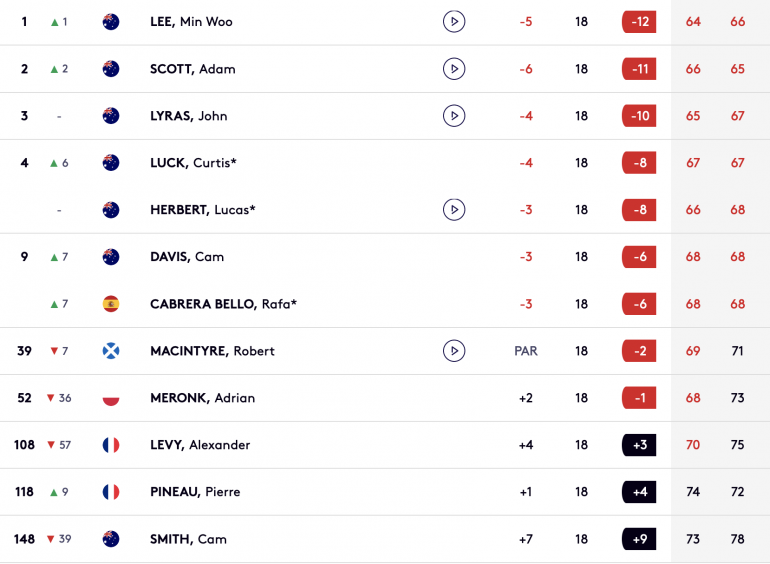Click the Australian flag beside Min Woo Lee
Image resolution: width=770 pixels, height=564 pixels.
pyautogui.click(x=111, y=22)
